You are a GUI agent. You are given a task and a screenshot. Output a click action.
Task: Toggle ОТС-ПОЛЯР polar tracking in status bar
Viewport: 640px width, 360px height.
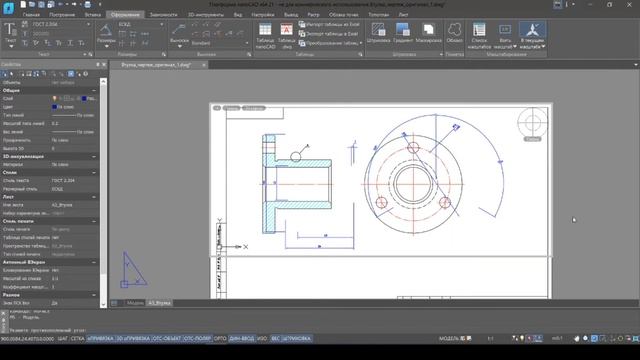point(198,338)
